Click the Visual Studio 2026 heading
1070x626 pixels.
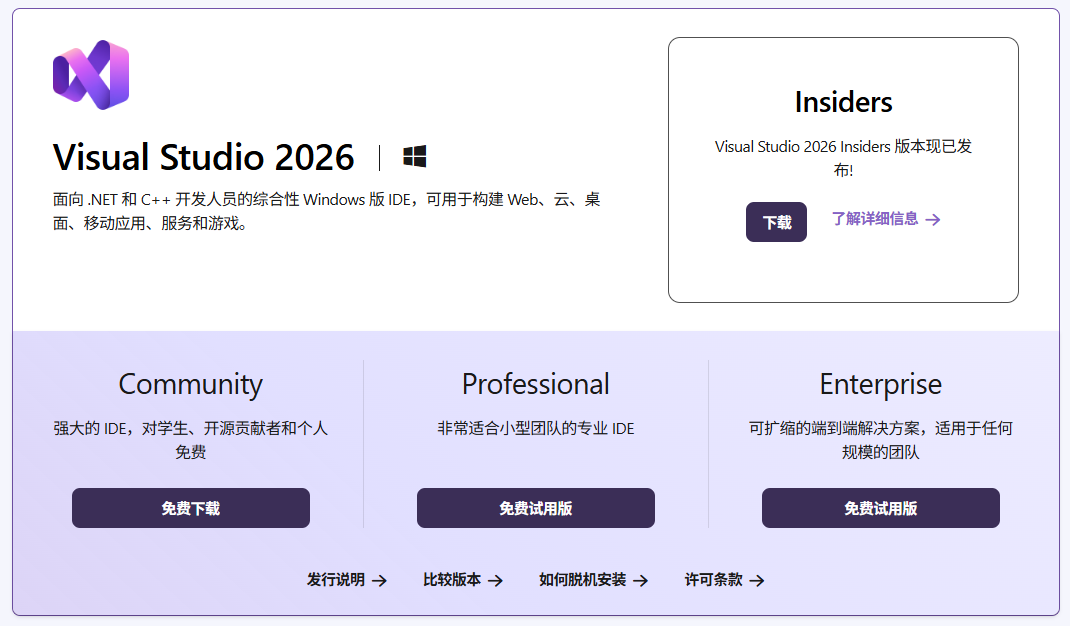click(x=203, y=157)
